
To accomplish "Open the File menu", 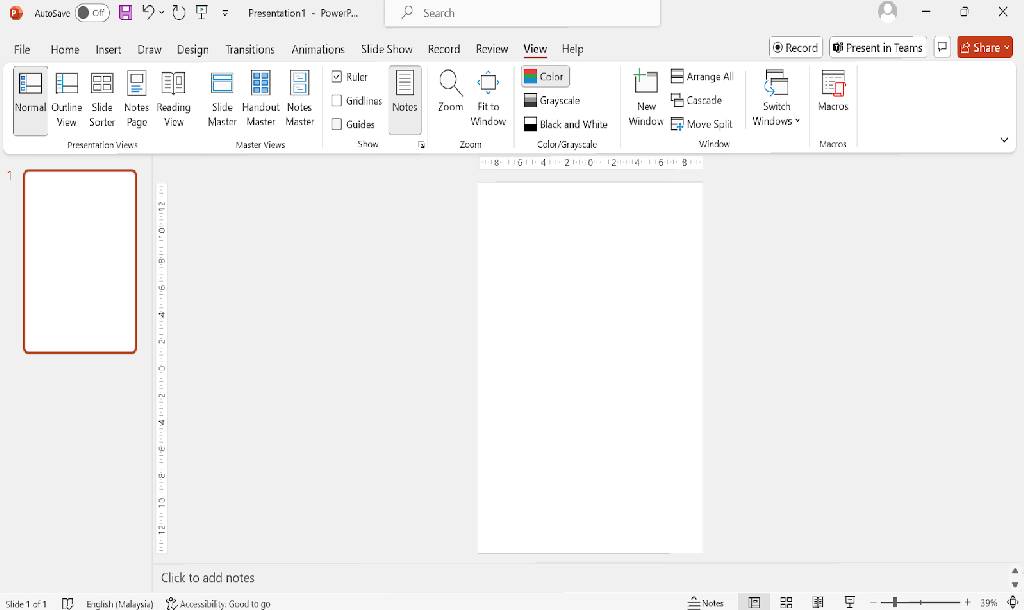I will click(x=22, y=49).
